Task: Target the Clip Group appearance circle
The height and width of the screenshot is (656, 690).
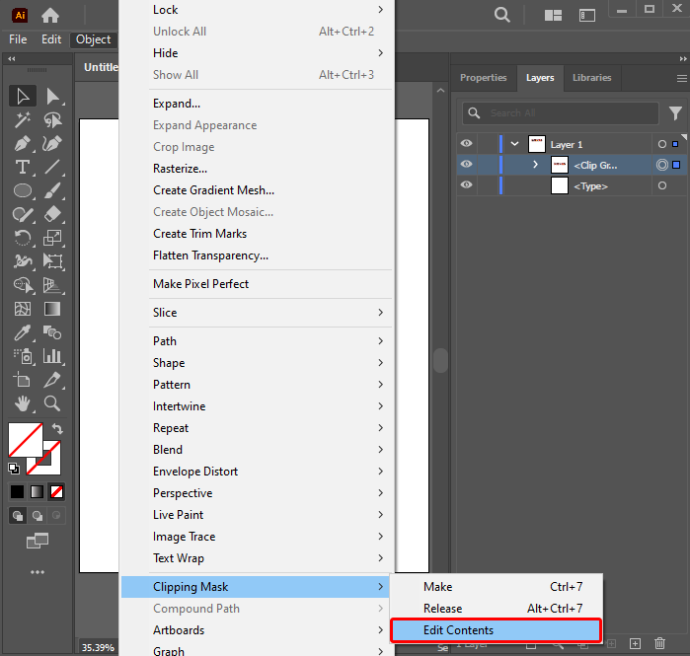Action: 662,165
